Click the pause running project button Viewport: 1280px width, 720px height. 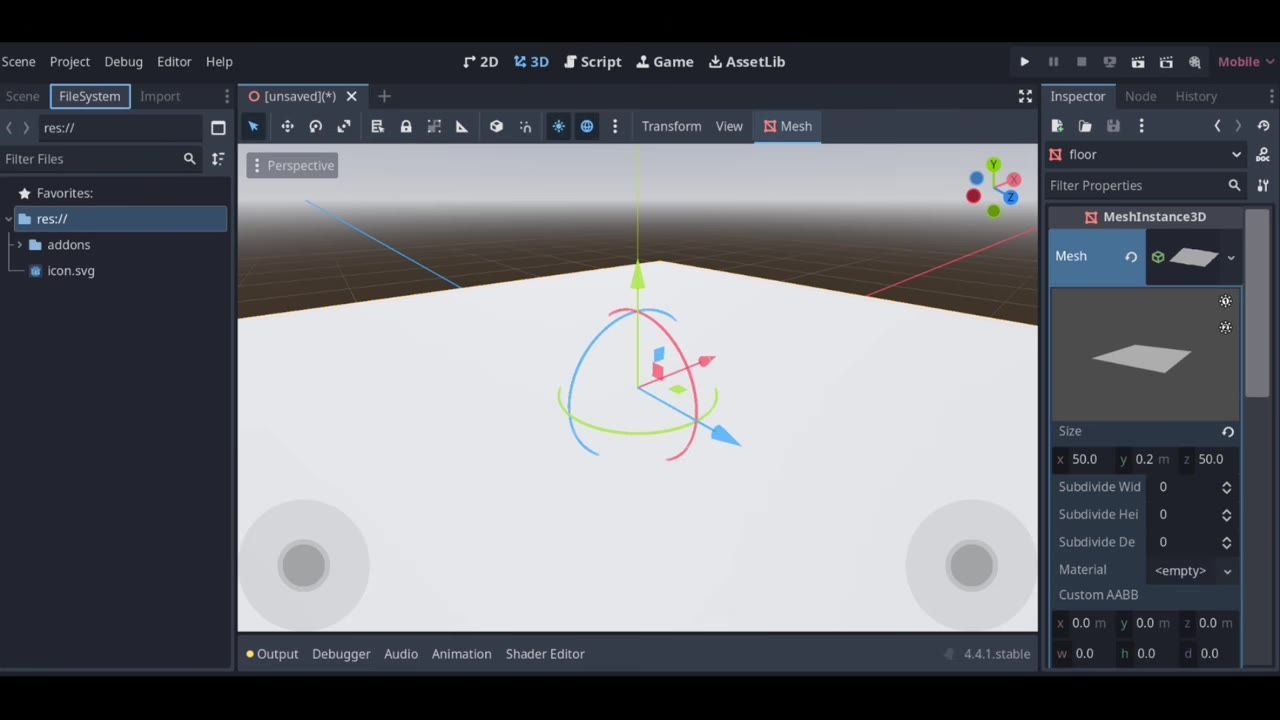tap(1053, 62)
